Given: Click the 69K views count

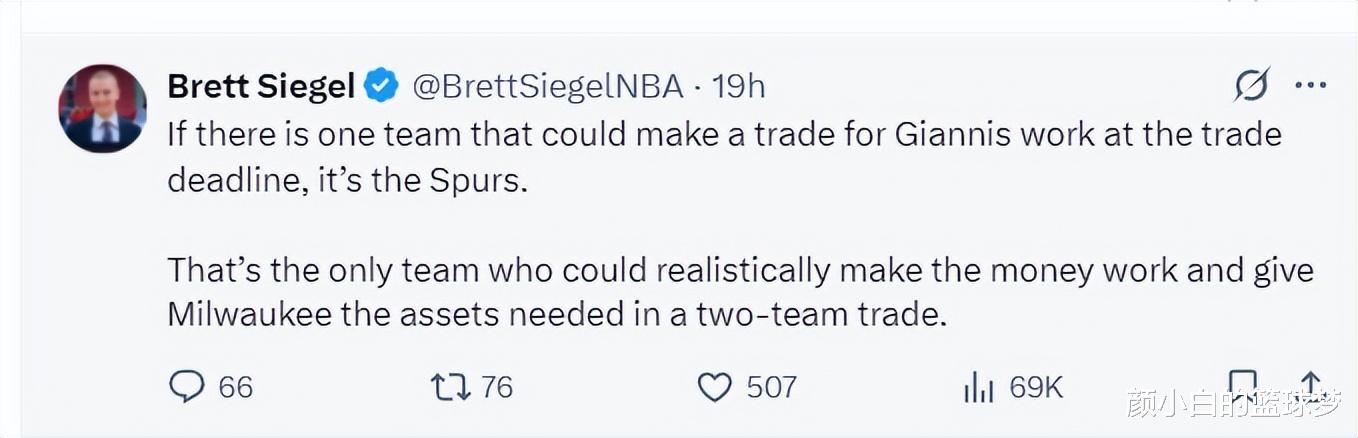Looking at the screenshot, I should click(1036, 387).
